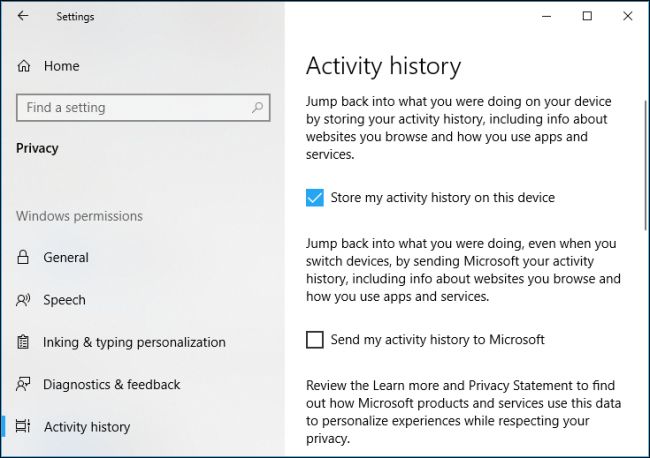Open the General privacy page

pos(66,258)
